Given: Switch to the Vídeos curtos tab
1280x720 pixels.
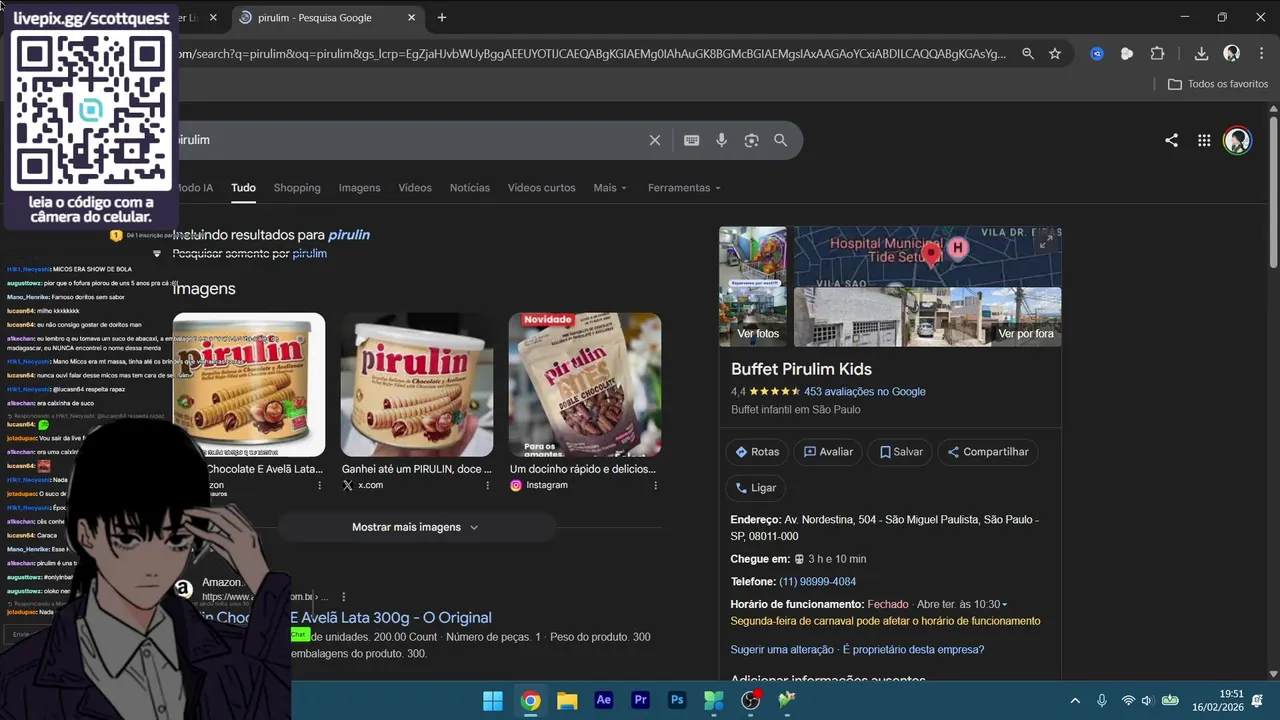Looking at the screenshot, I should pos(541,188).
